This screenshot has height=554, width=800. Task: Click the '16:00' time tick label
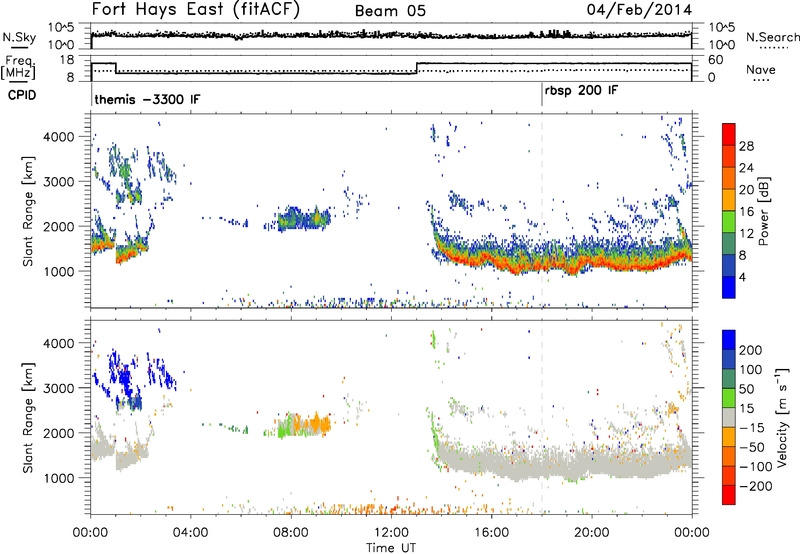[x=491, y=533]
